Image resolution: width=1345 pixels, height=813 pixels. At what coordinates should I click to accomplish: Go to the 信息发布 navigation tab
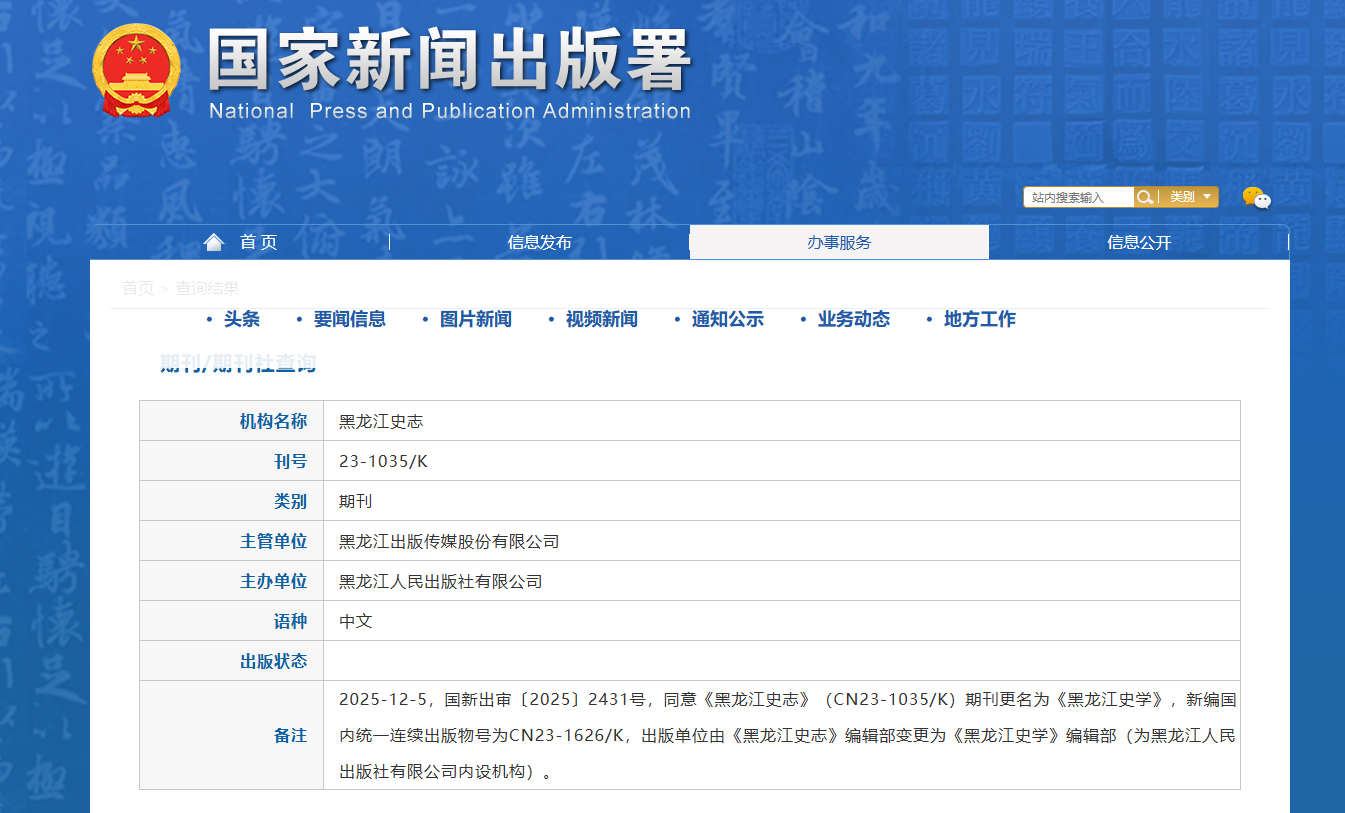[539, 242]
